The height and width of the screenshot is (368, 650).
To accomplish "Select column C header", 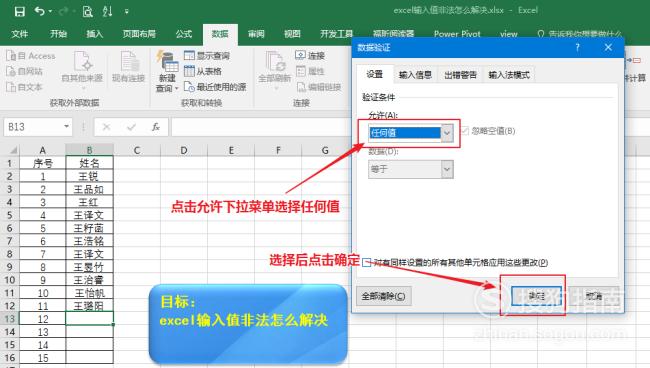I will pos(137,150).
